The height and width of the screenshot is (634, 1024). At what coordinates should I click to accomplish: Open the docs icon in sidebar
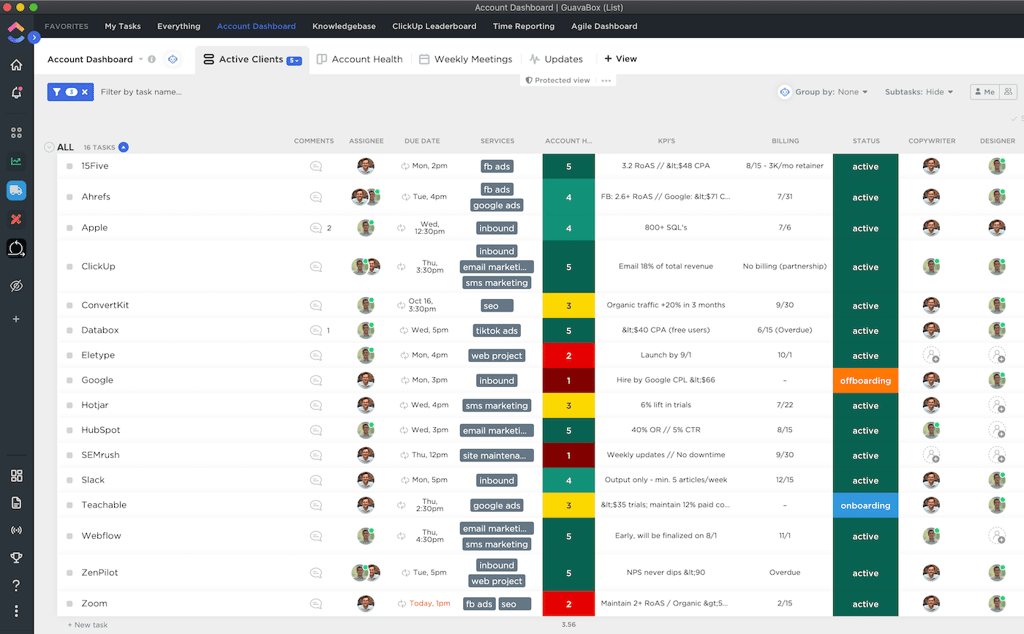[x=16, y=503]
